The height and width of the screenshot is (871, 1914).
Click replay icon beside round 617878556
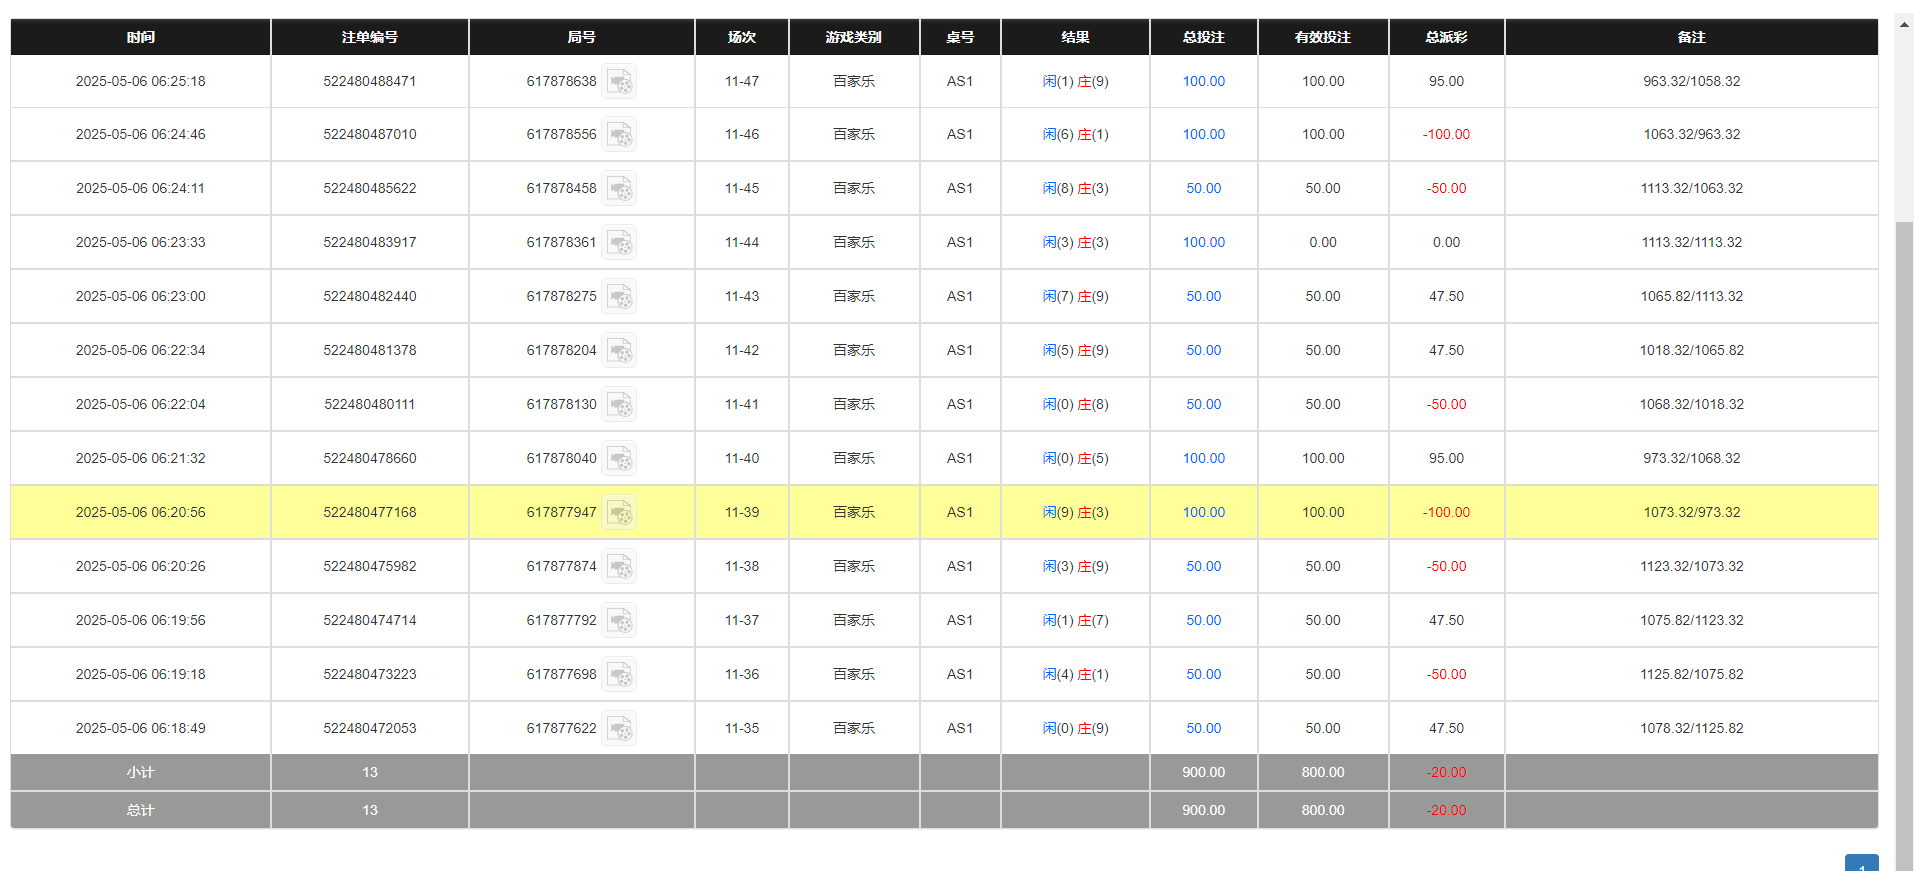point(619,134)
